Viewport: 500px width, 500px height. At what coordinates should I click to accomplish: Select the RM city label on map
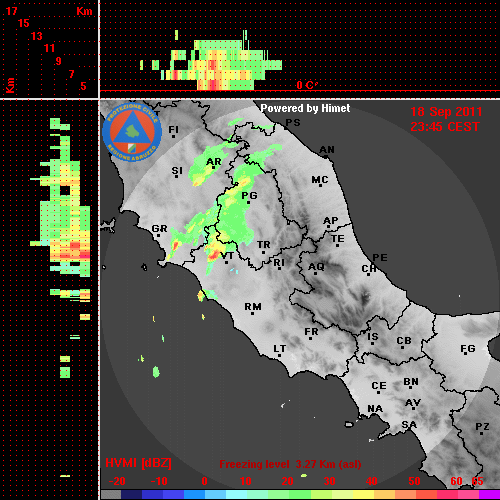click(x=253, y=307)
